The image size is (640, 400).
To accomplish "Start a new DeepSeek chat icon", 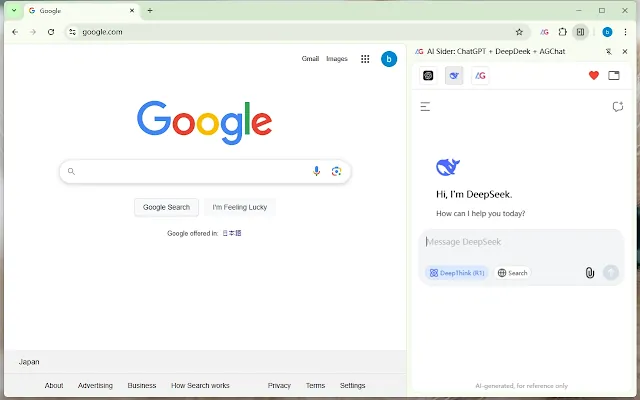I will coord(618,107).
